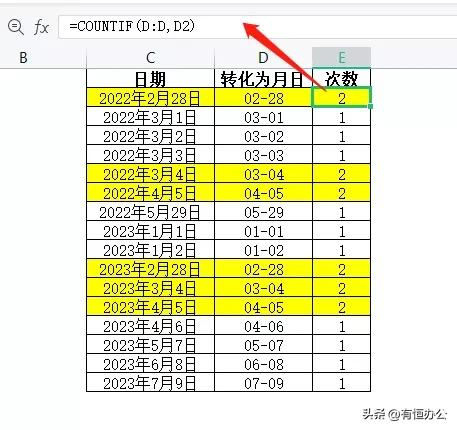457x430 pixels.
Task: Select the count cell in 2022年5月29日 row
Action: (x=341, y=211)
